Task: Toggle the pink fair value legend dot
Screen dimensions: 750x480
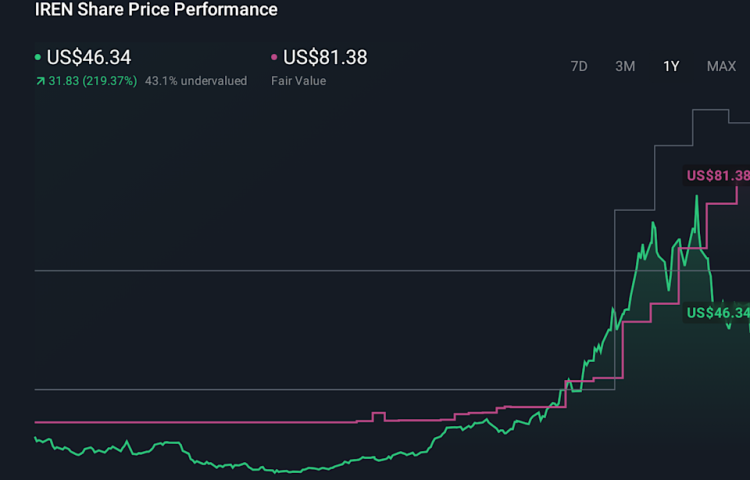Action: point(275,58)
